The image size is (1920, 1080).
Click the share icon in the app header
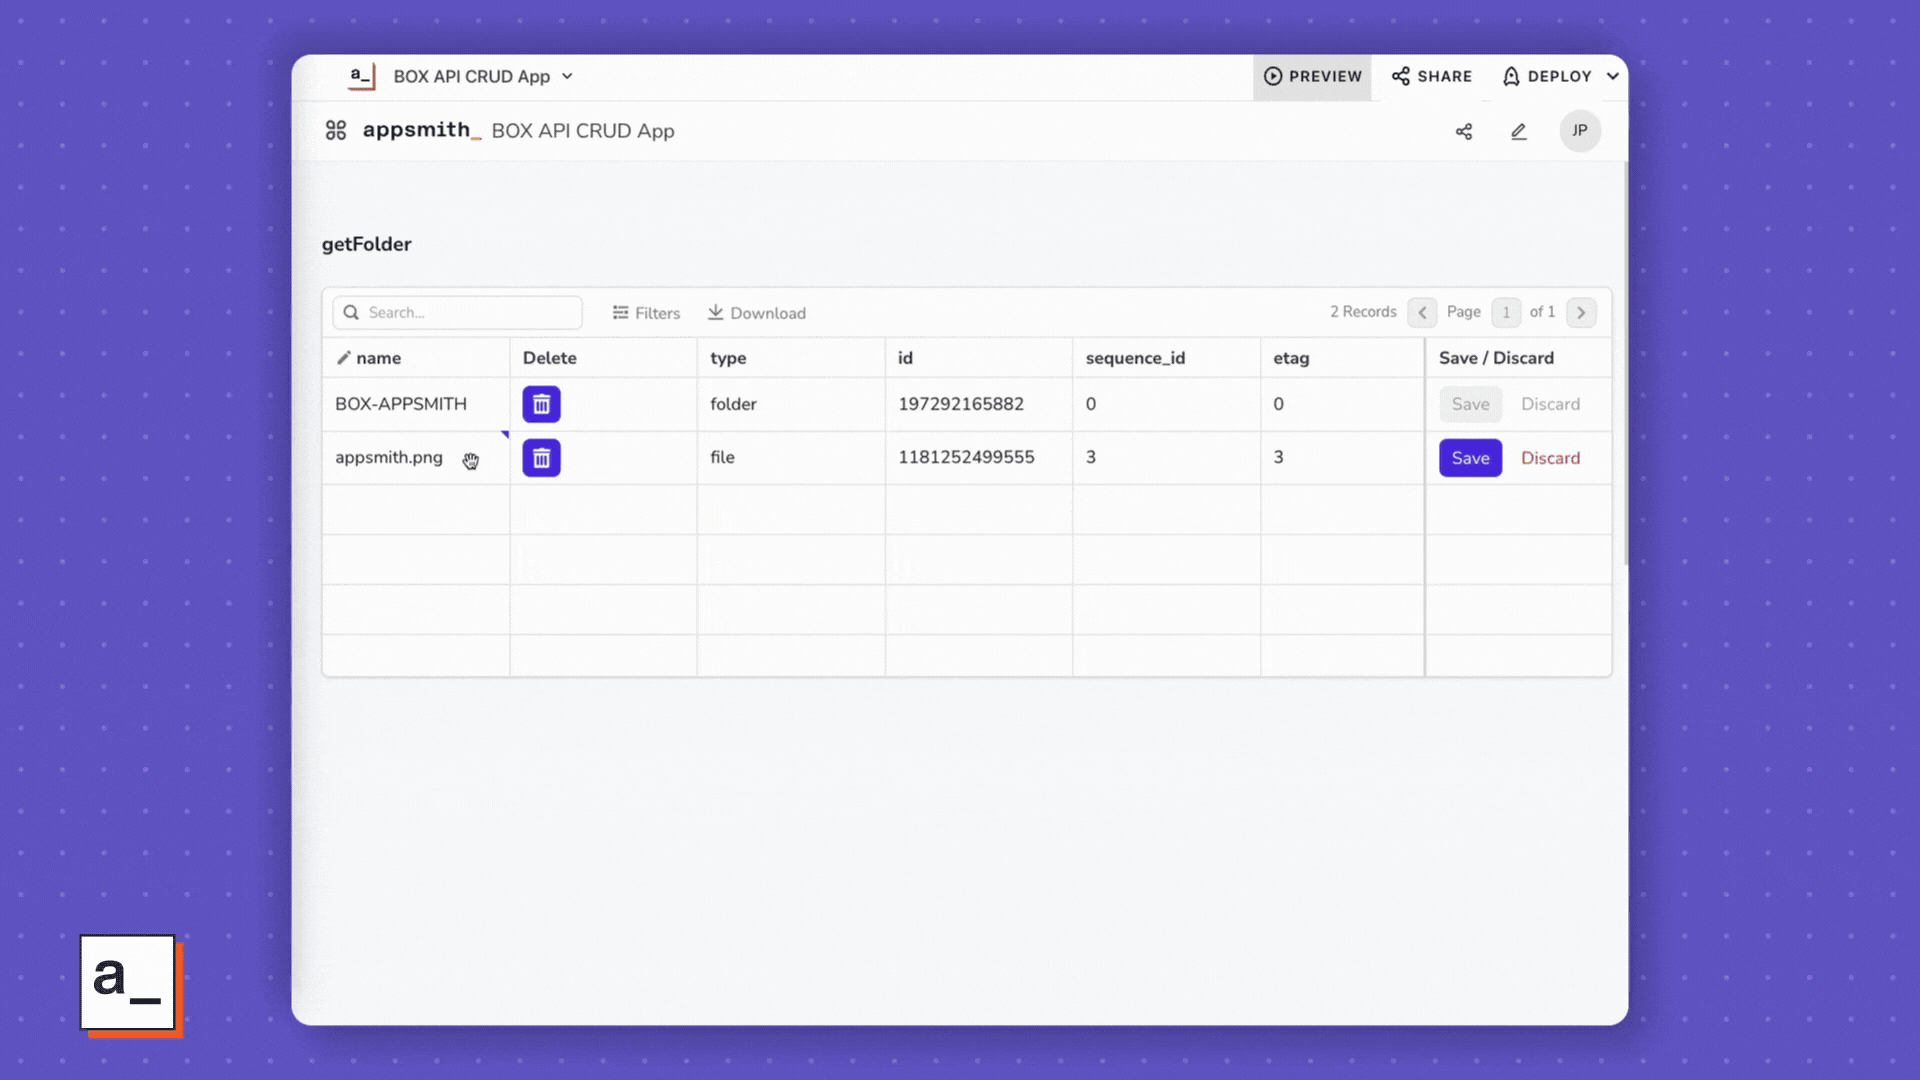(x=1464, y=131)
